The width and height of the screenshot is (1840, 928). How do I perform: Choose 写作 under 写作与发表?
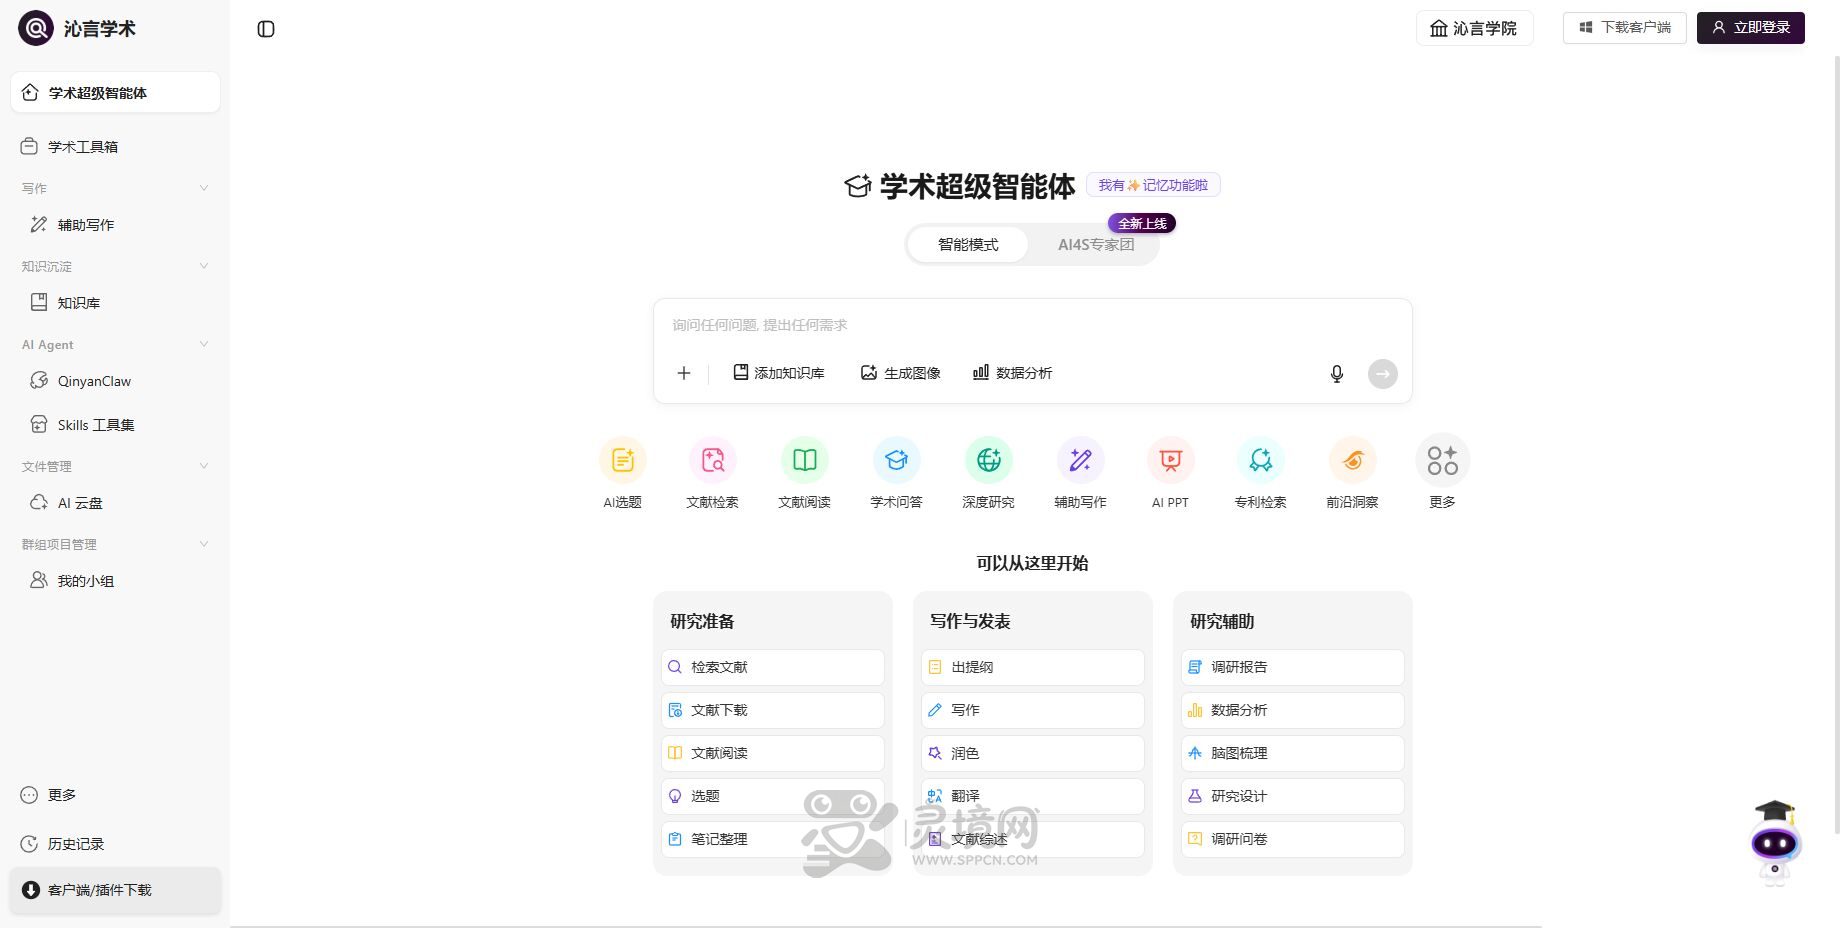click(1032, 710)
